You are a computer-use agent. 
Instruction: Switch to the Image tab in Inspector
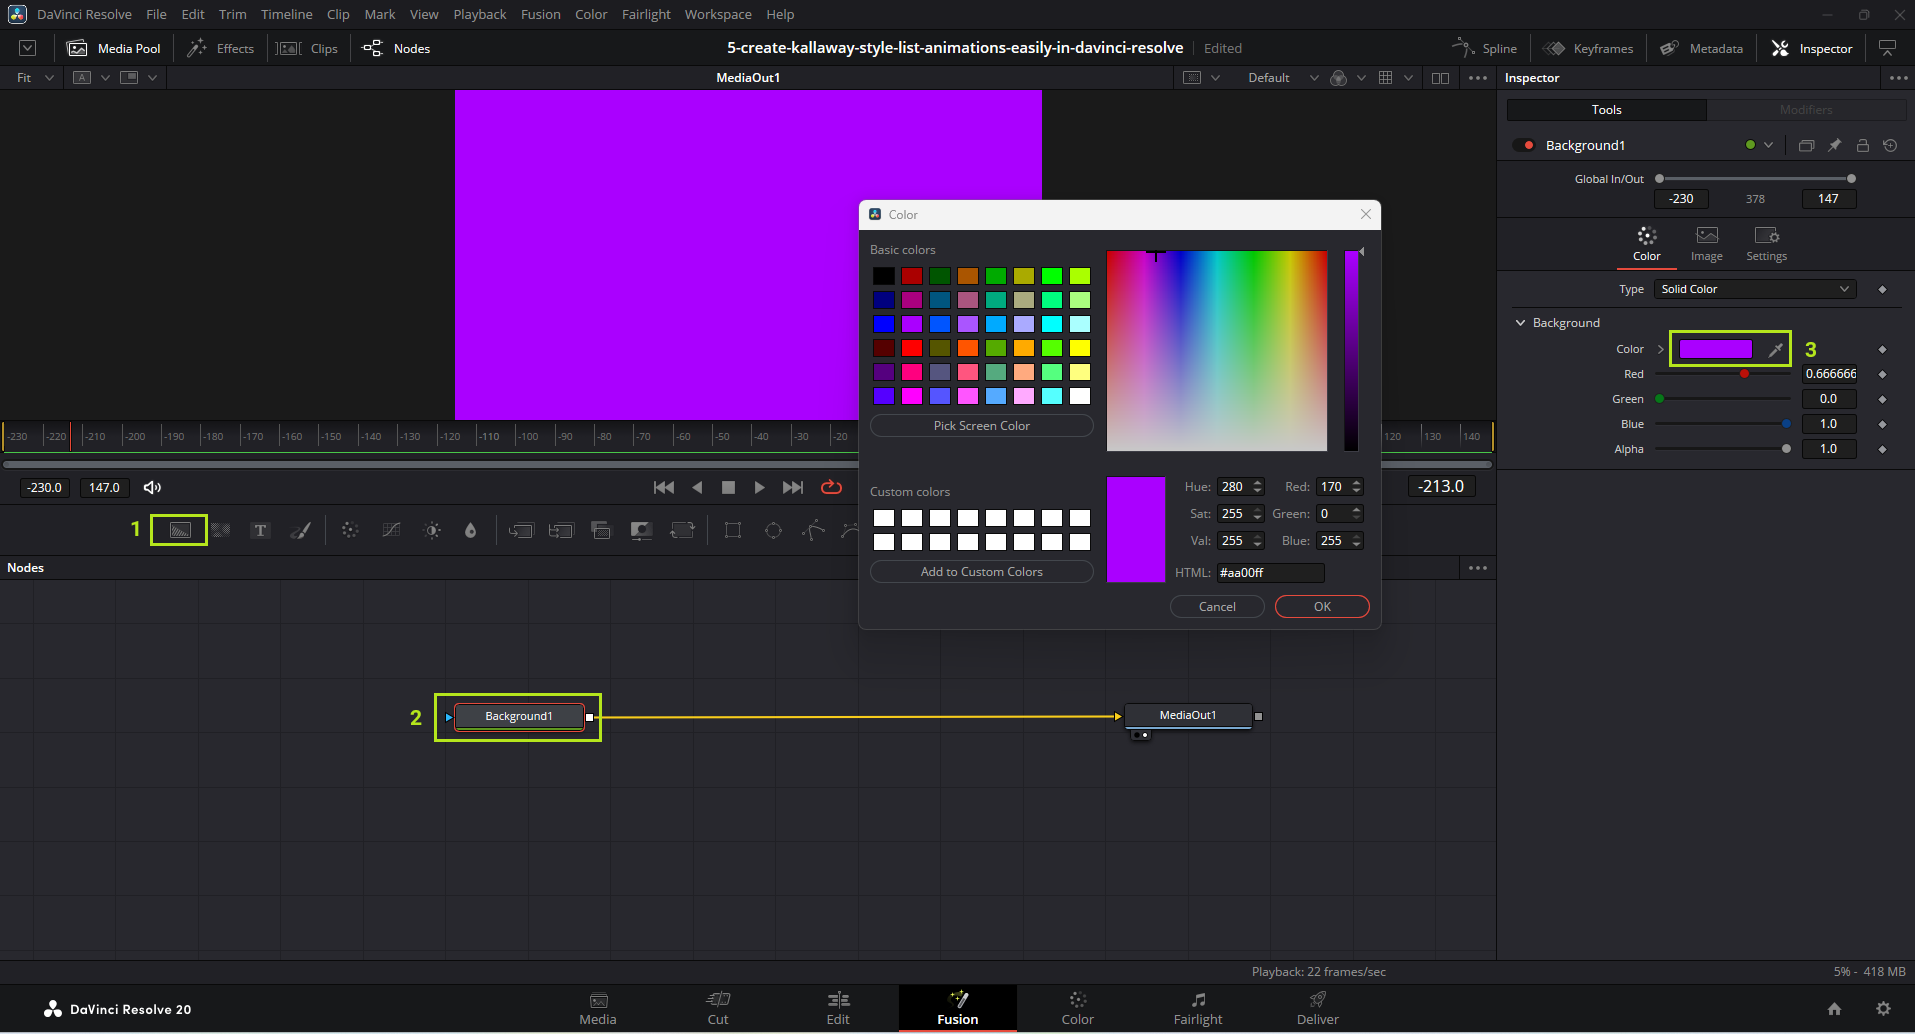1706,243
